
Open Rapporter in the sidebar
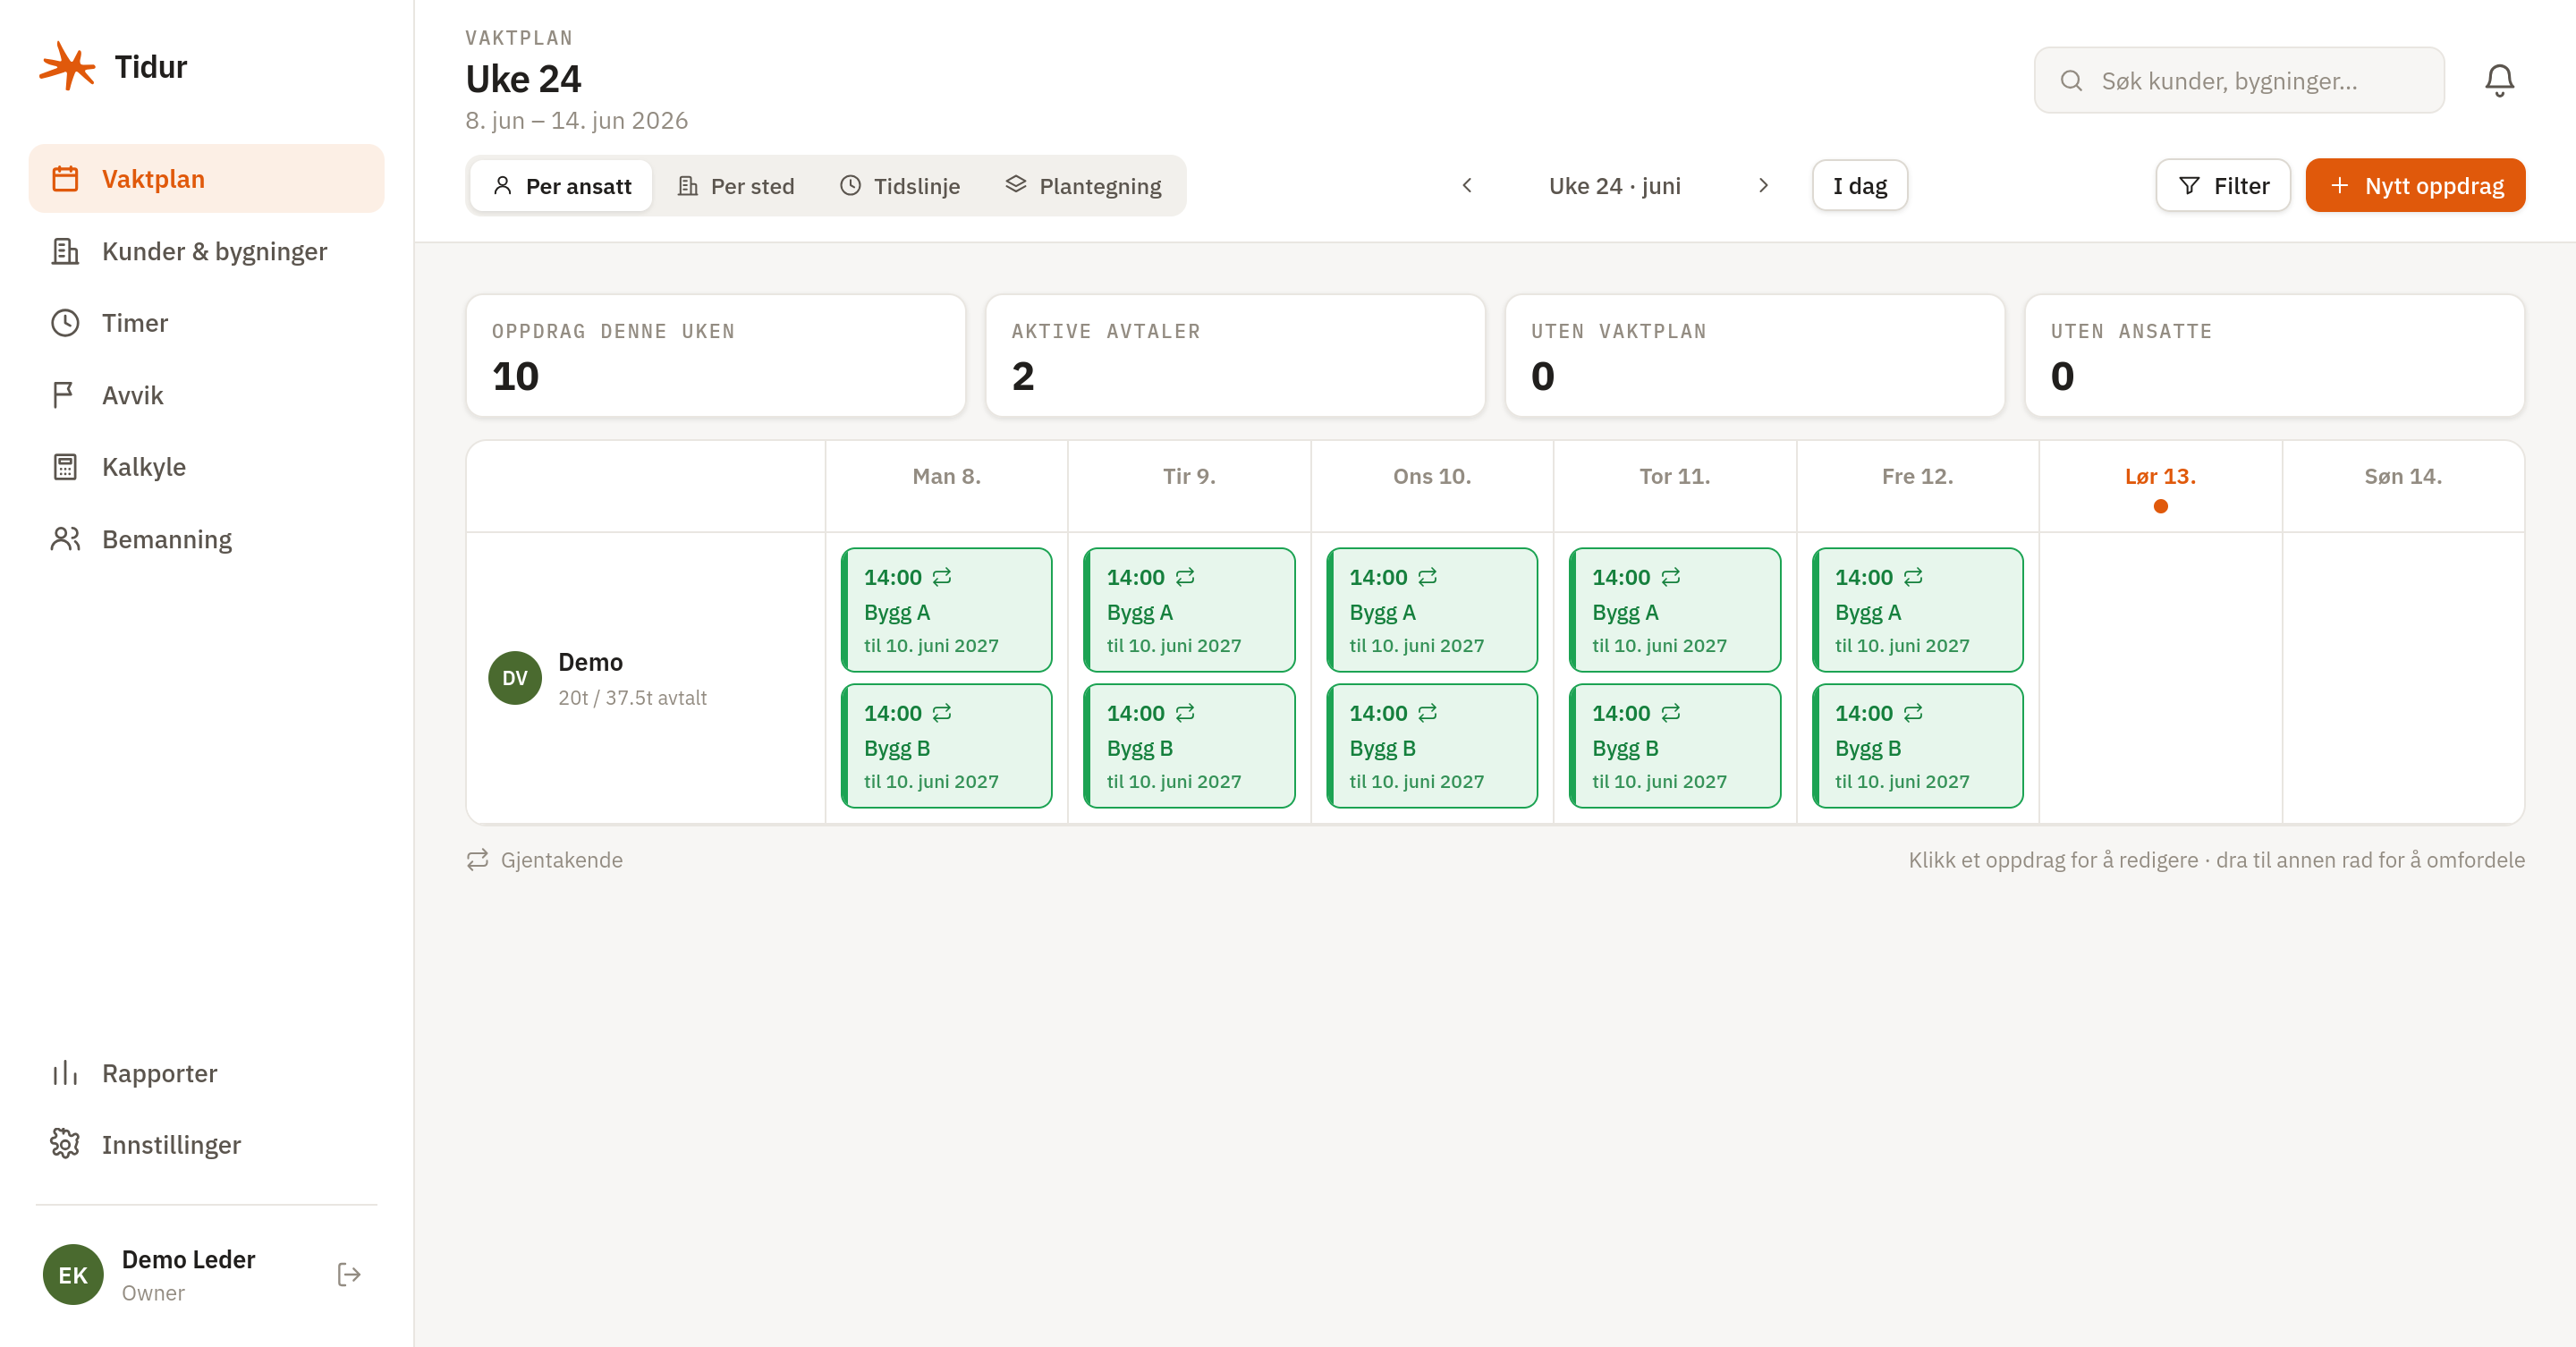[x=206, y=1073]
